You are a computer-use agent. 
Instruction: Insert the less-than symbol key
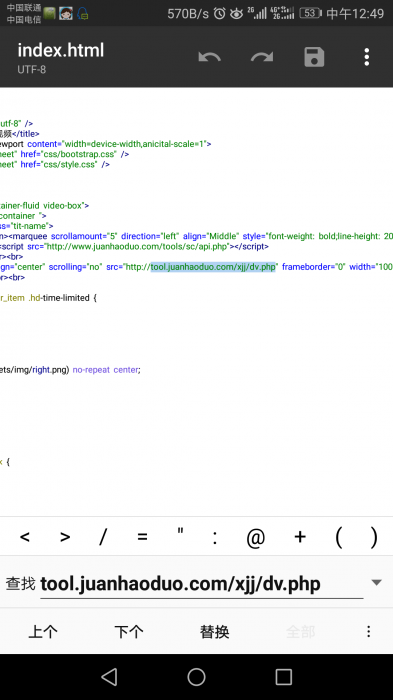click(25, 537)
